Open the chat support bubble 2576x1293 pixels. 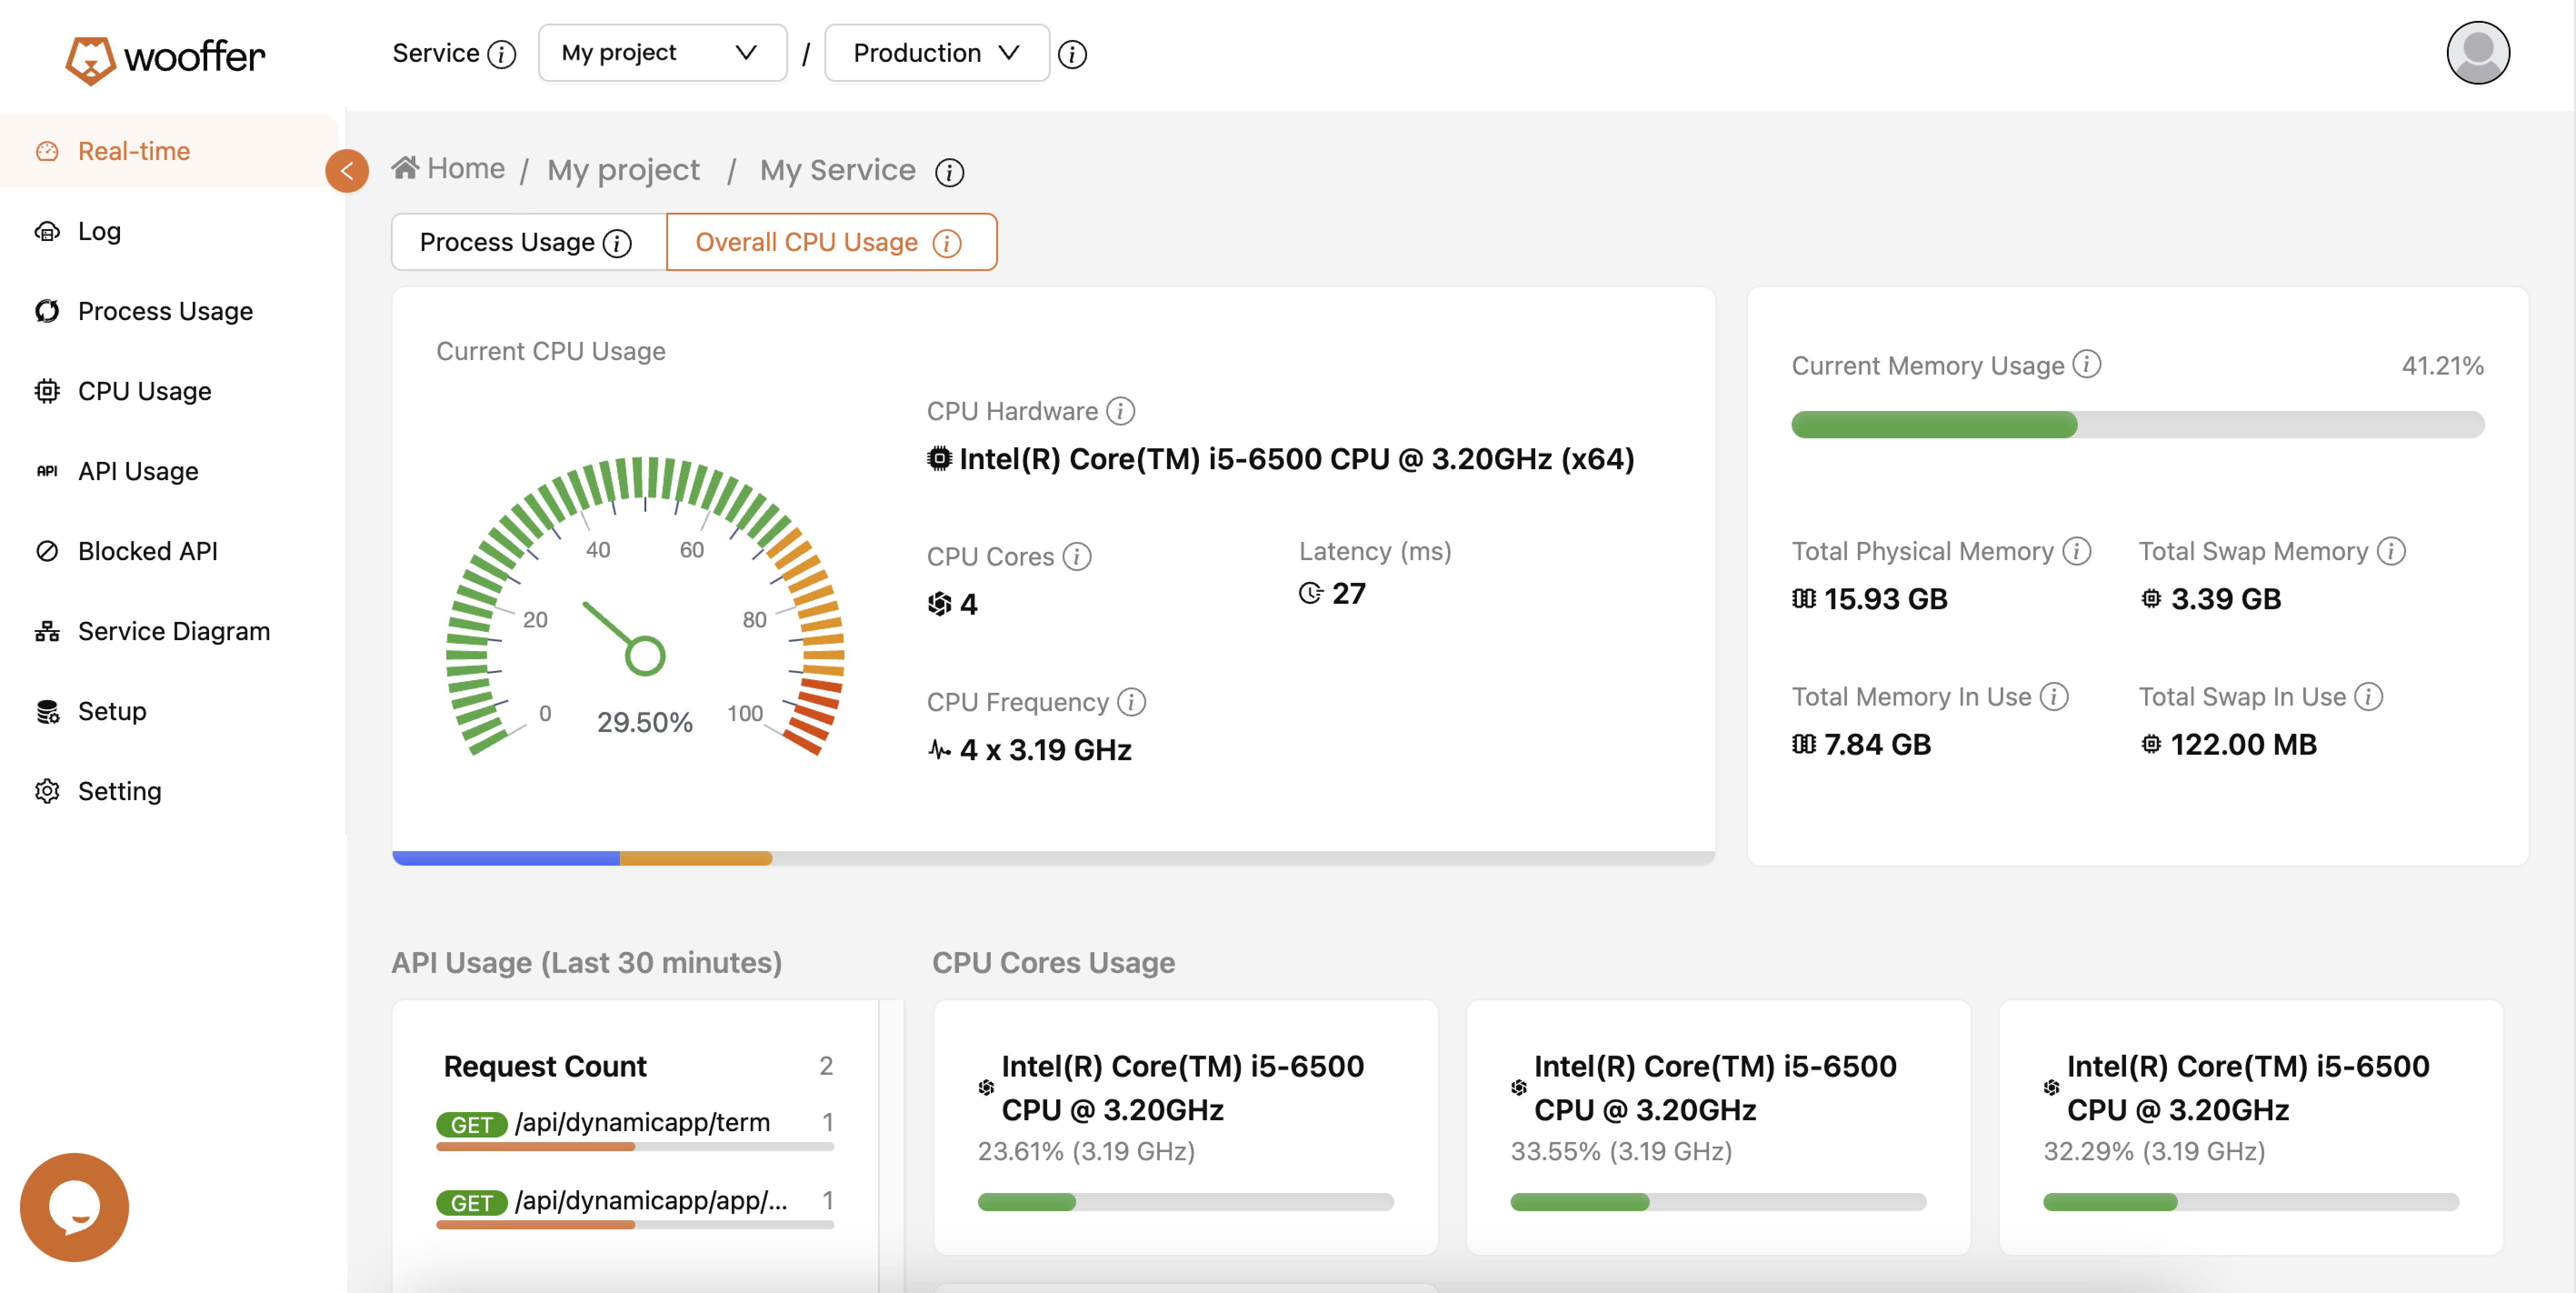(75, 1206)
